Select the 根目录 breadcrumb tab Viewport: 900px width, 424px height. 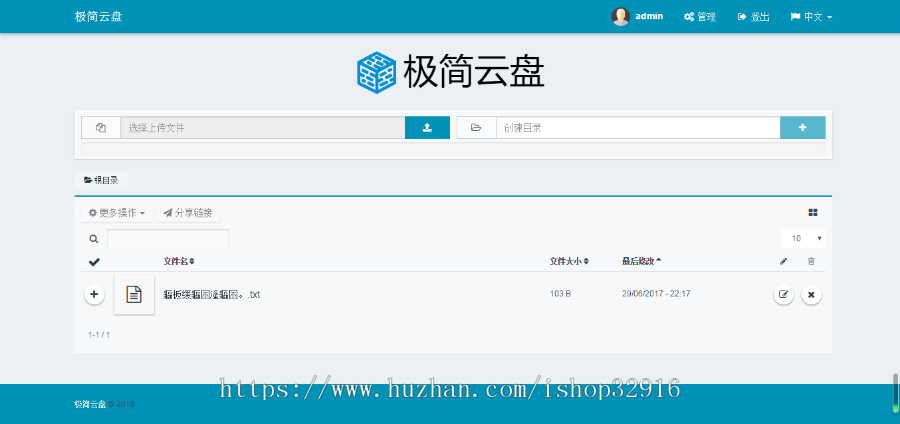(101, 180)
